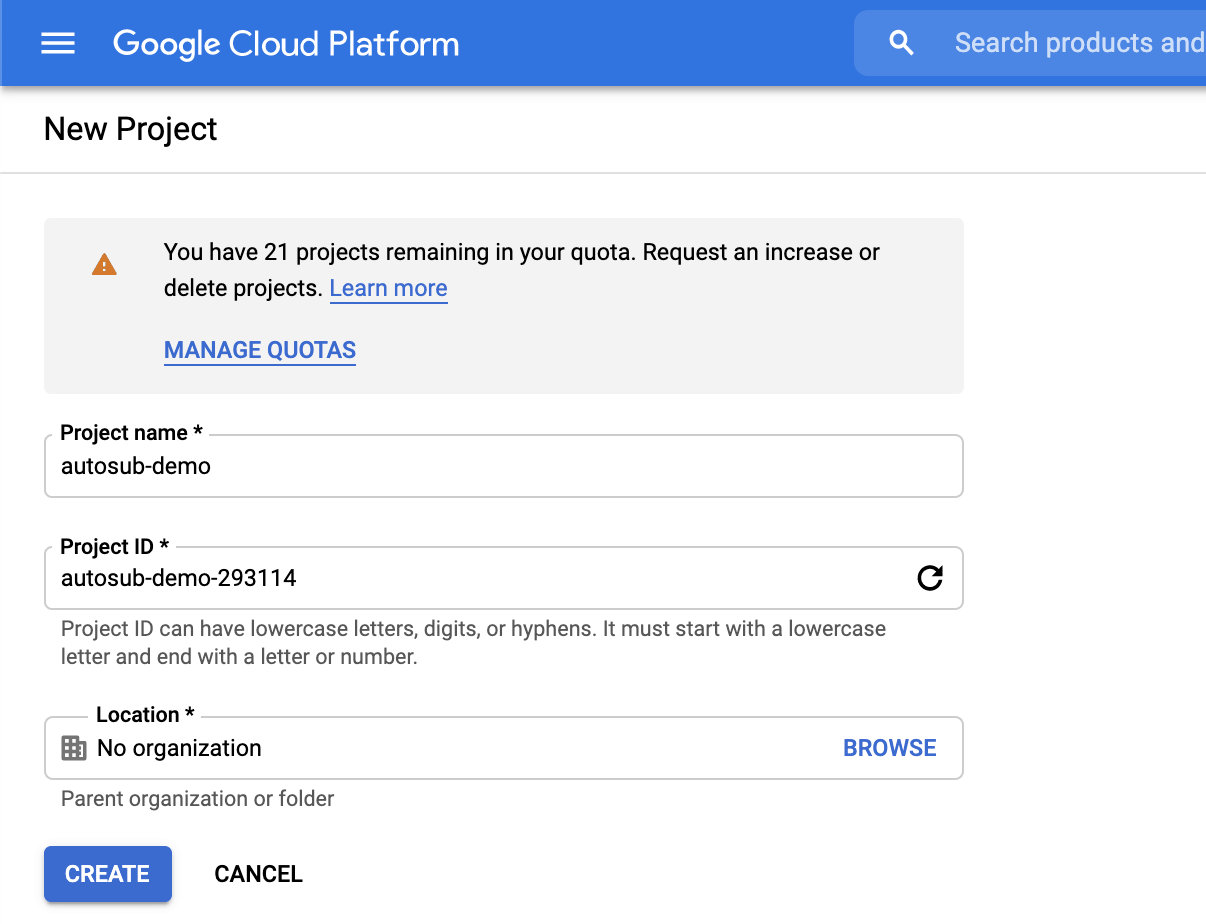1206x924 pixels.
Task: Open the MANAGE QUOTAS link
Action: click(260, 351)
